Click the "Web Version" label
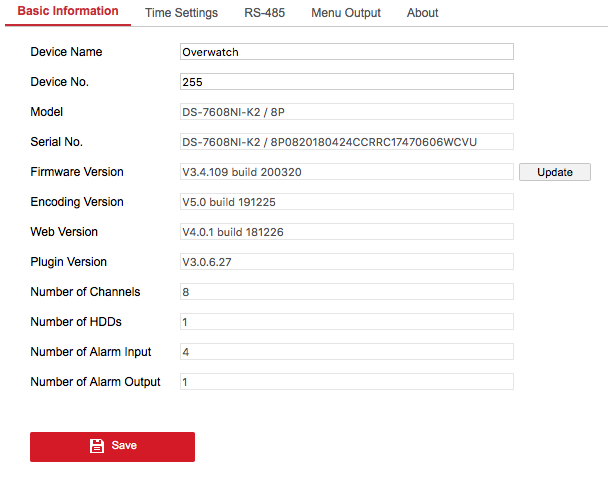This screenshot has width=608, height=479. pos(64,232)
